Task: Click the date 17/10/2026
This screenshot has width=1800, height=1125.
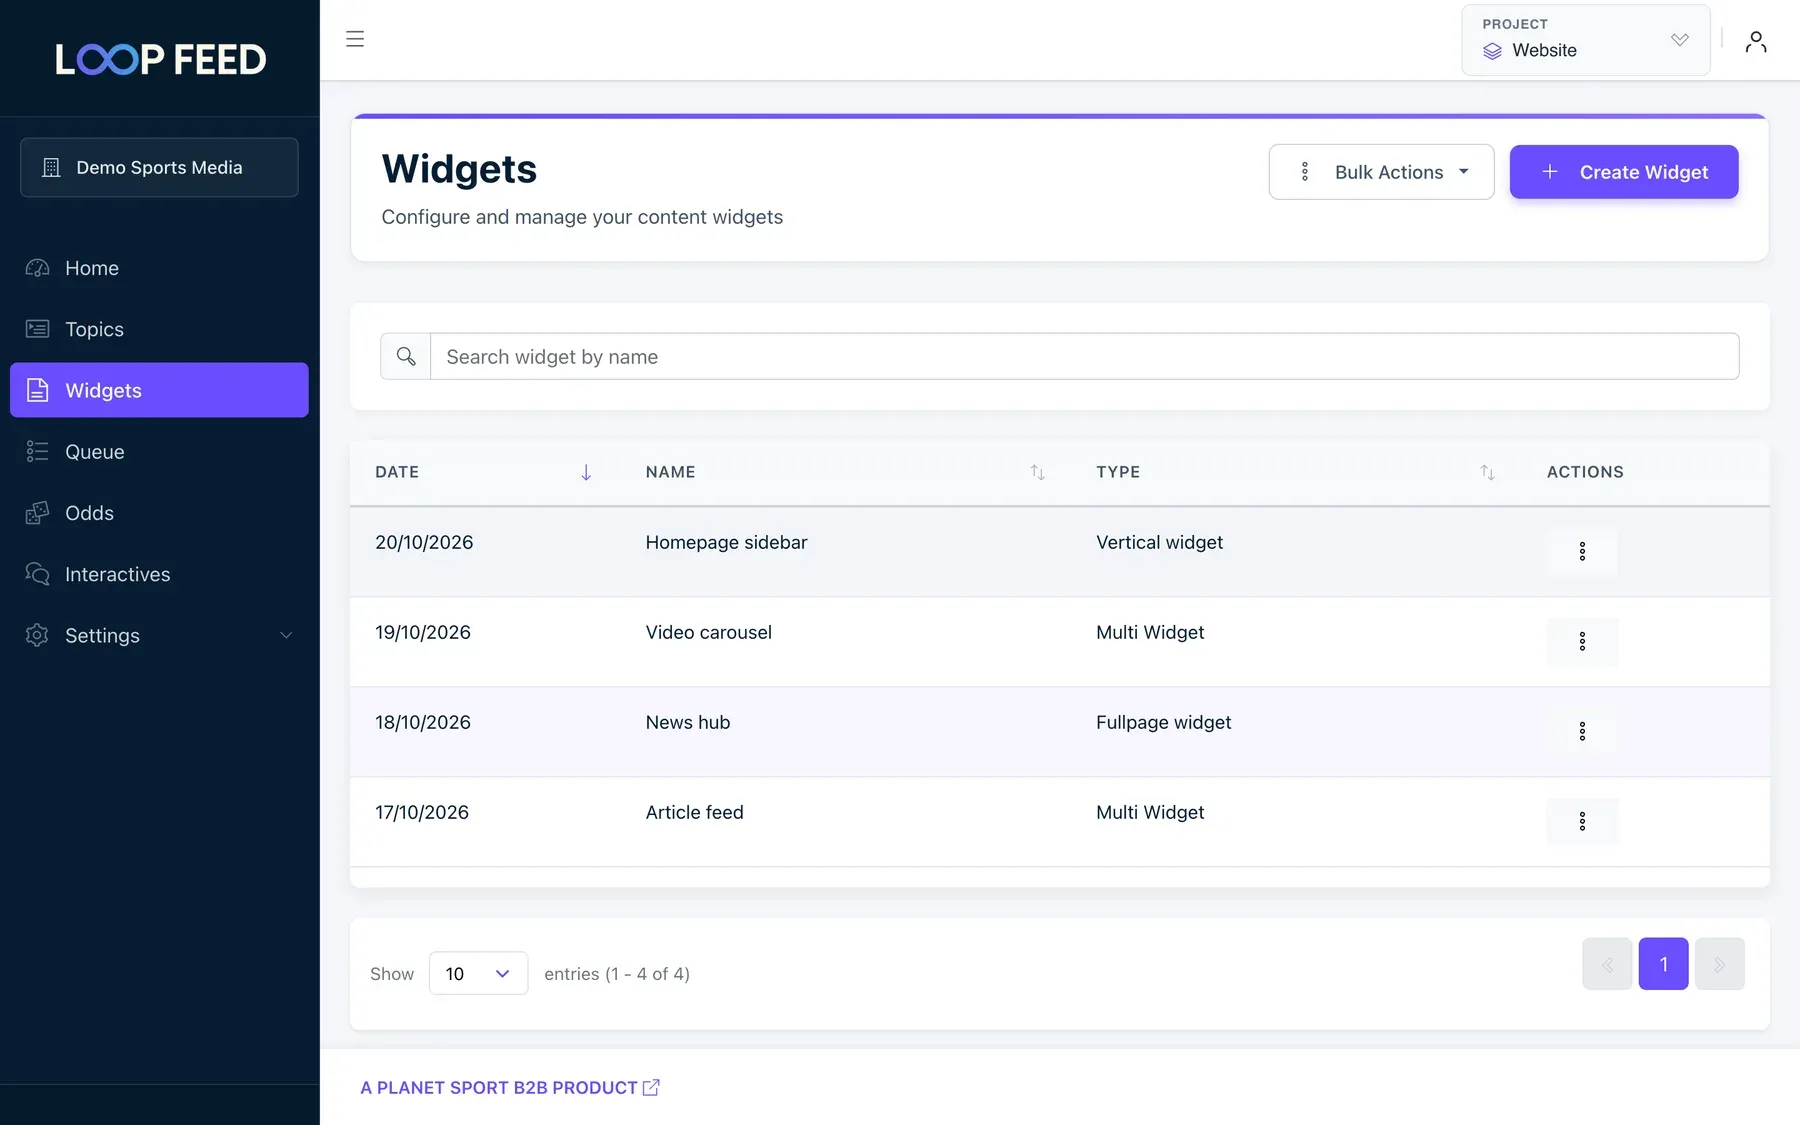Action: click(x=422, y=812)
